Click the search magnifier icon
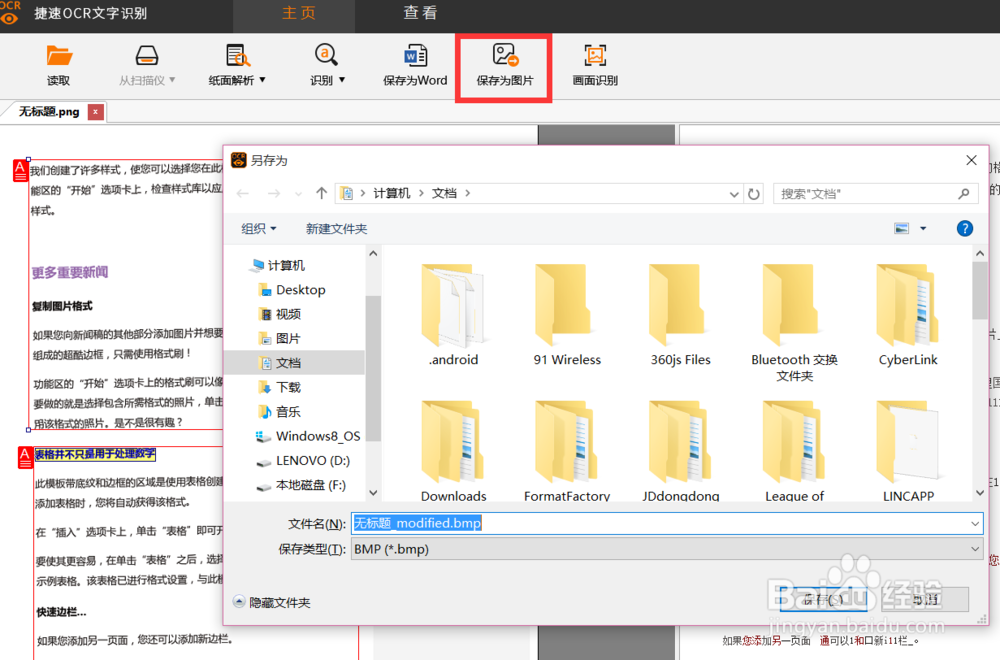Viewport: 1000px width, 660px height. [x=964, y=194]
